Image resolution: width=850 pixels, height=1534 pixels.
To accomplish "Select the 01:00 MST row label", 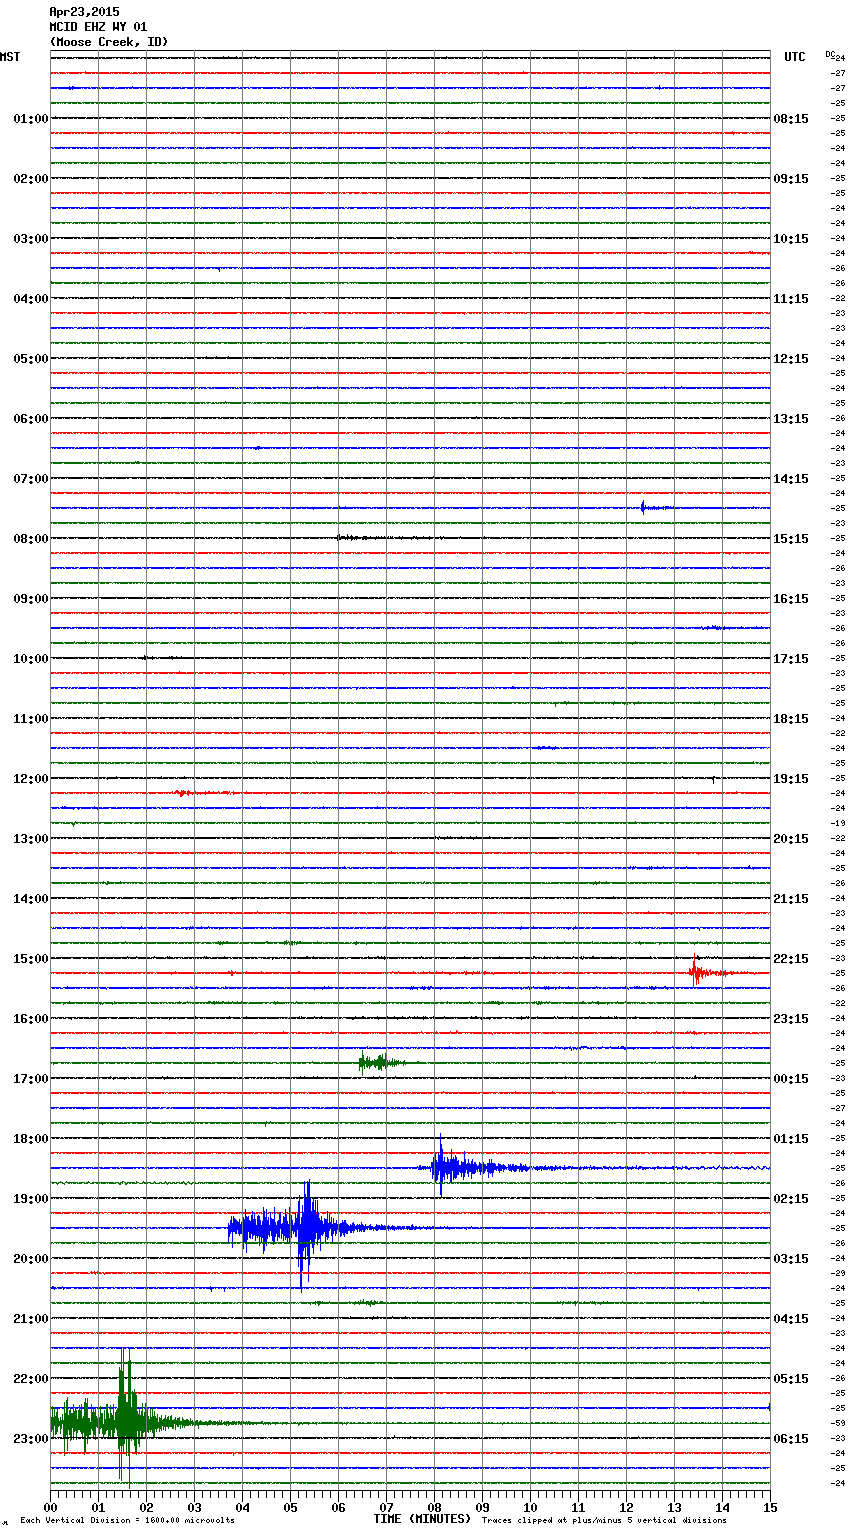I will pos(31,119).
